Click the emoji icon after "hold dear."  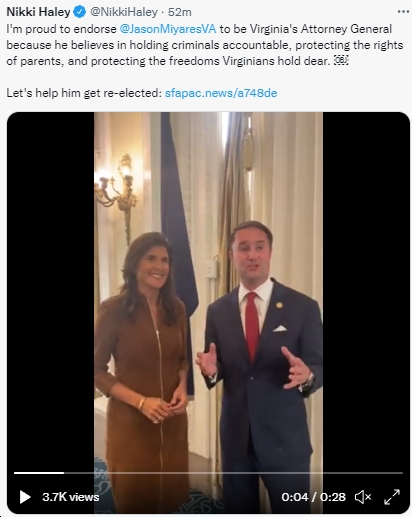341,61
